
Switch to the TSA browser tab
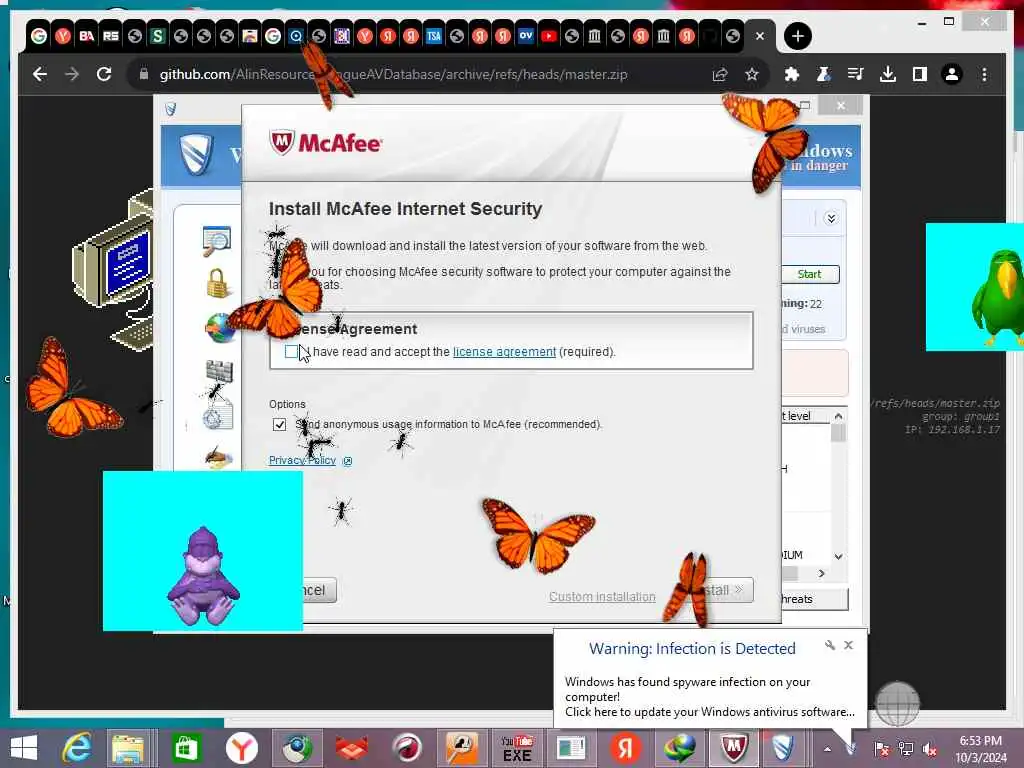click(434, 36)
